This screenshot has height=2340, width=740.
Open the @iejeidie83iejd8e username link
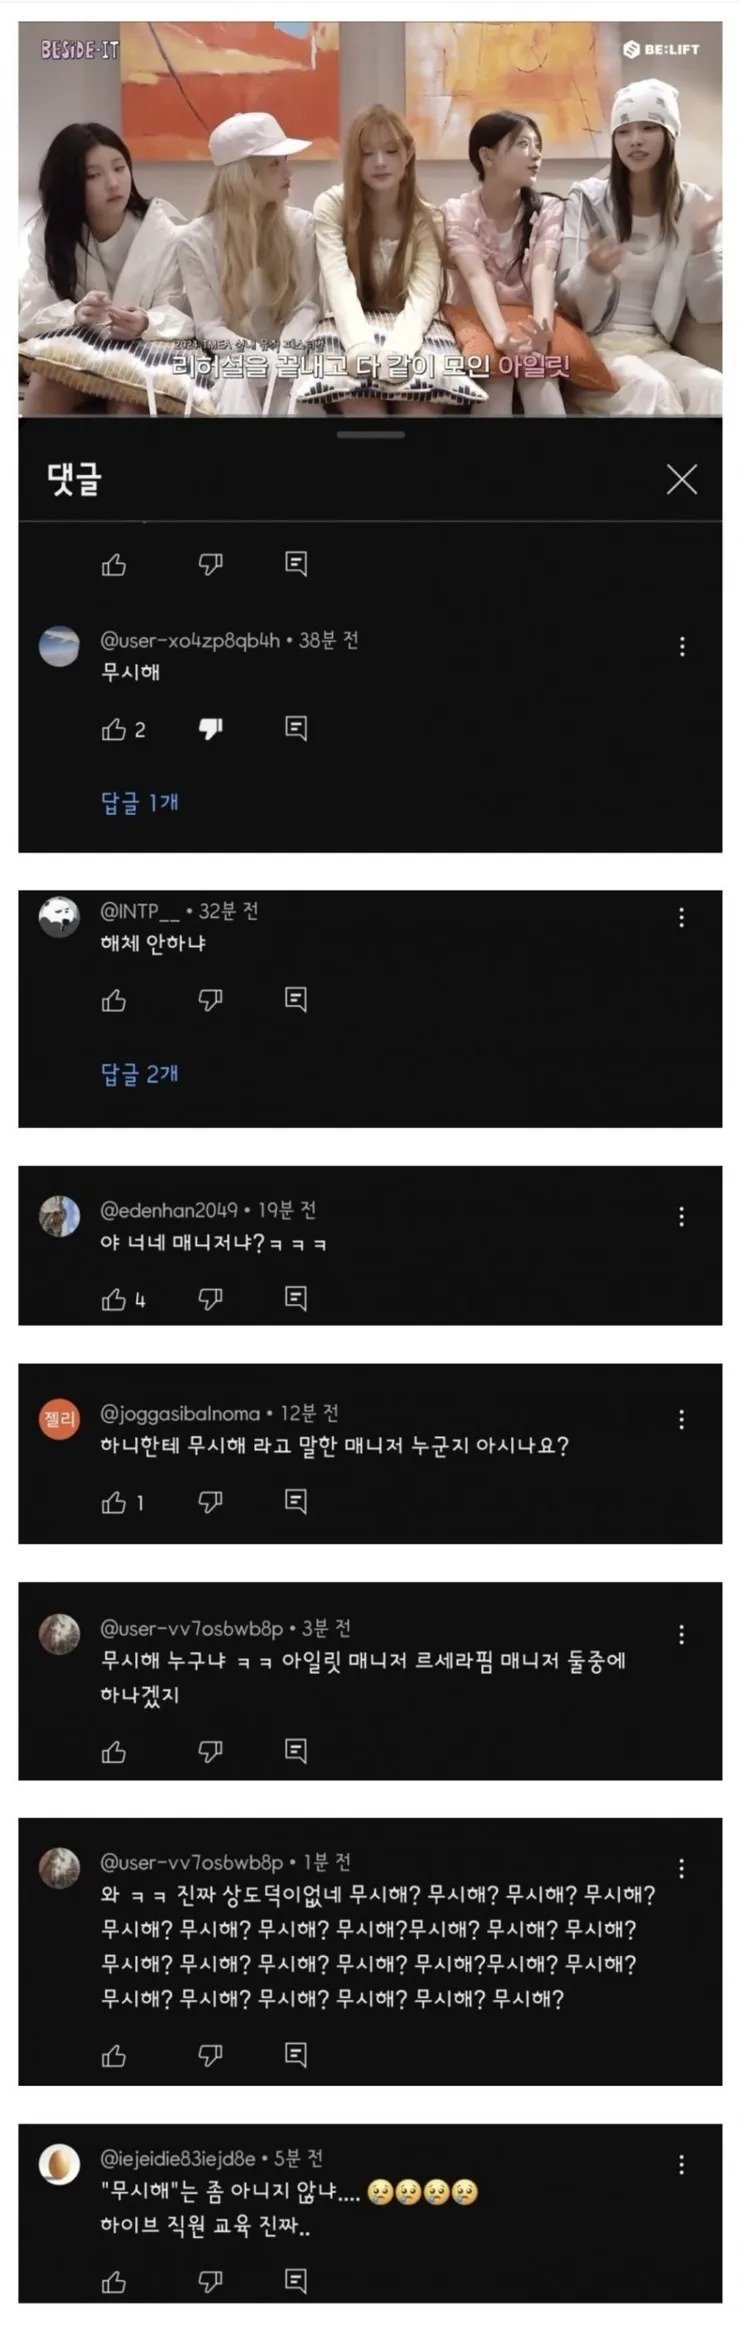178,2158
